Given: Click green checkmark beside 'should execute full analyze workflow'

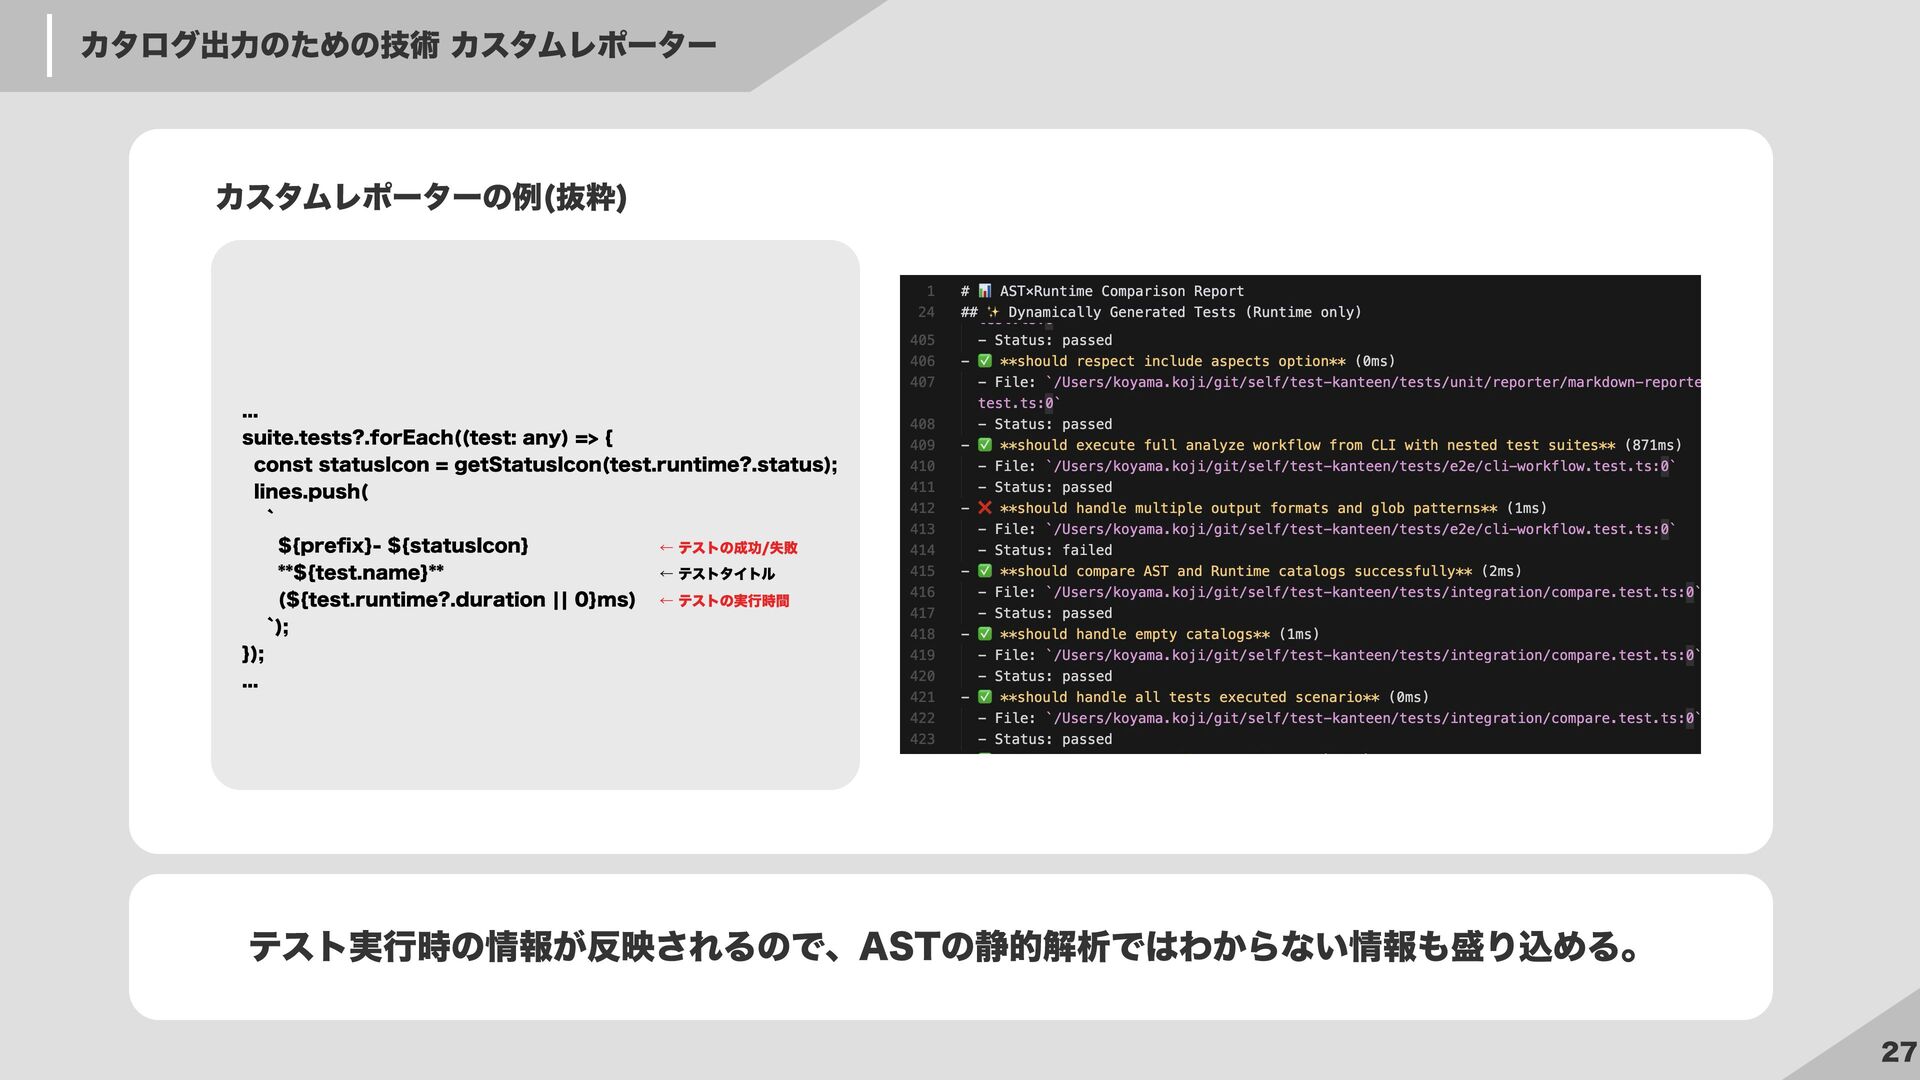Looking at the screenshot, I should coord(985,445).
